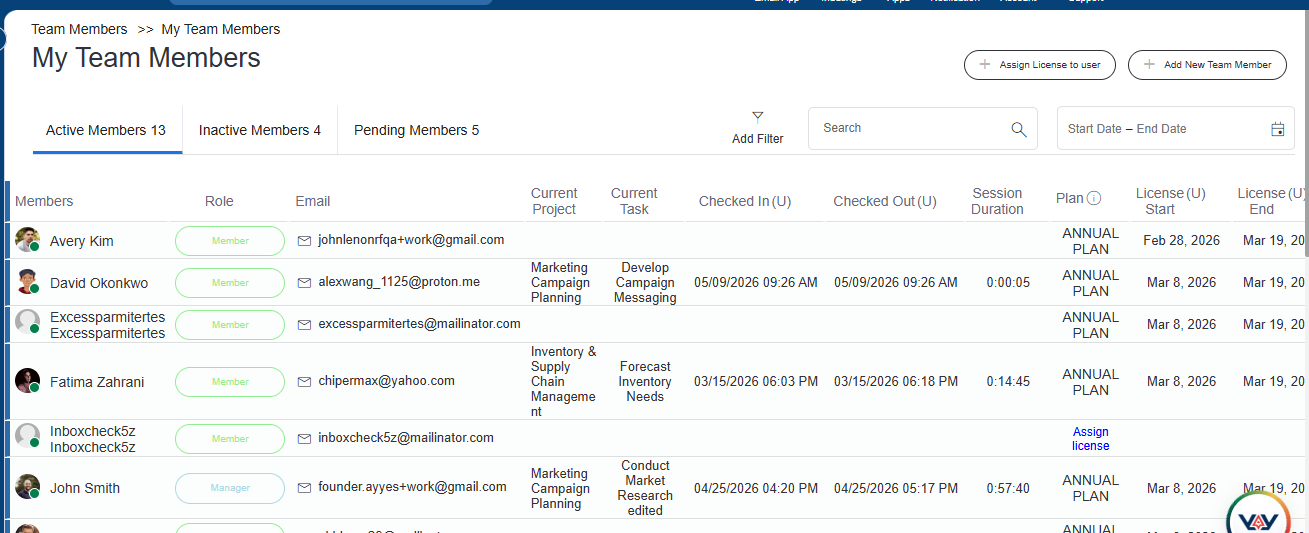Click Add New Team Member button
The height and width of the screenshot is (533, 1309).
point(1206,65)
